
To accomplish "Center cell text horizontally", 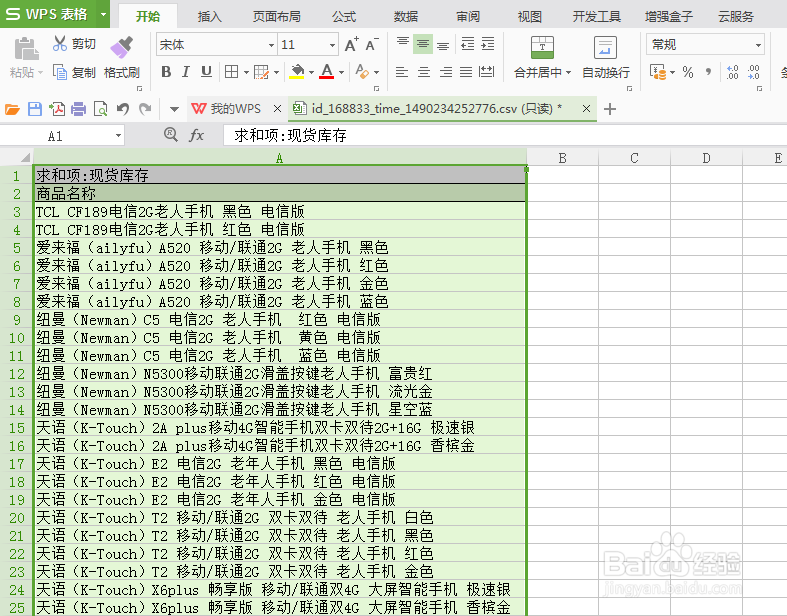I will (x=424, y=72).
